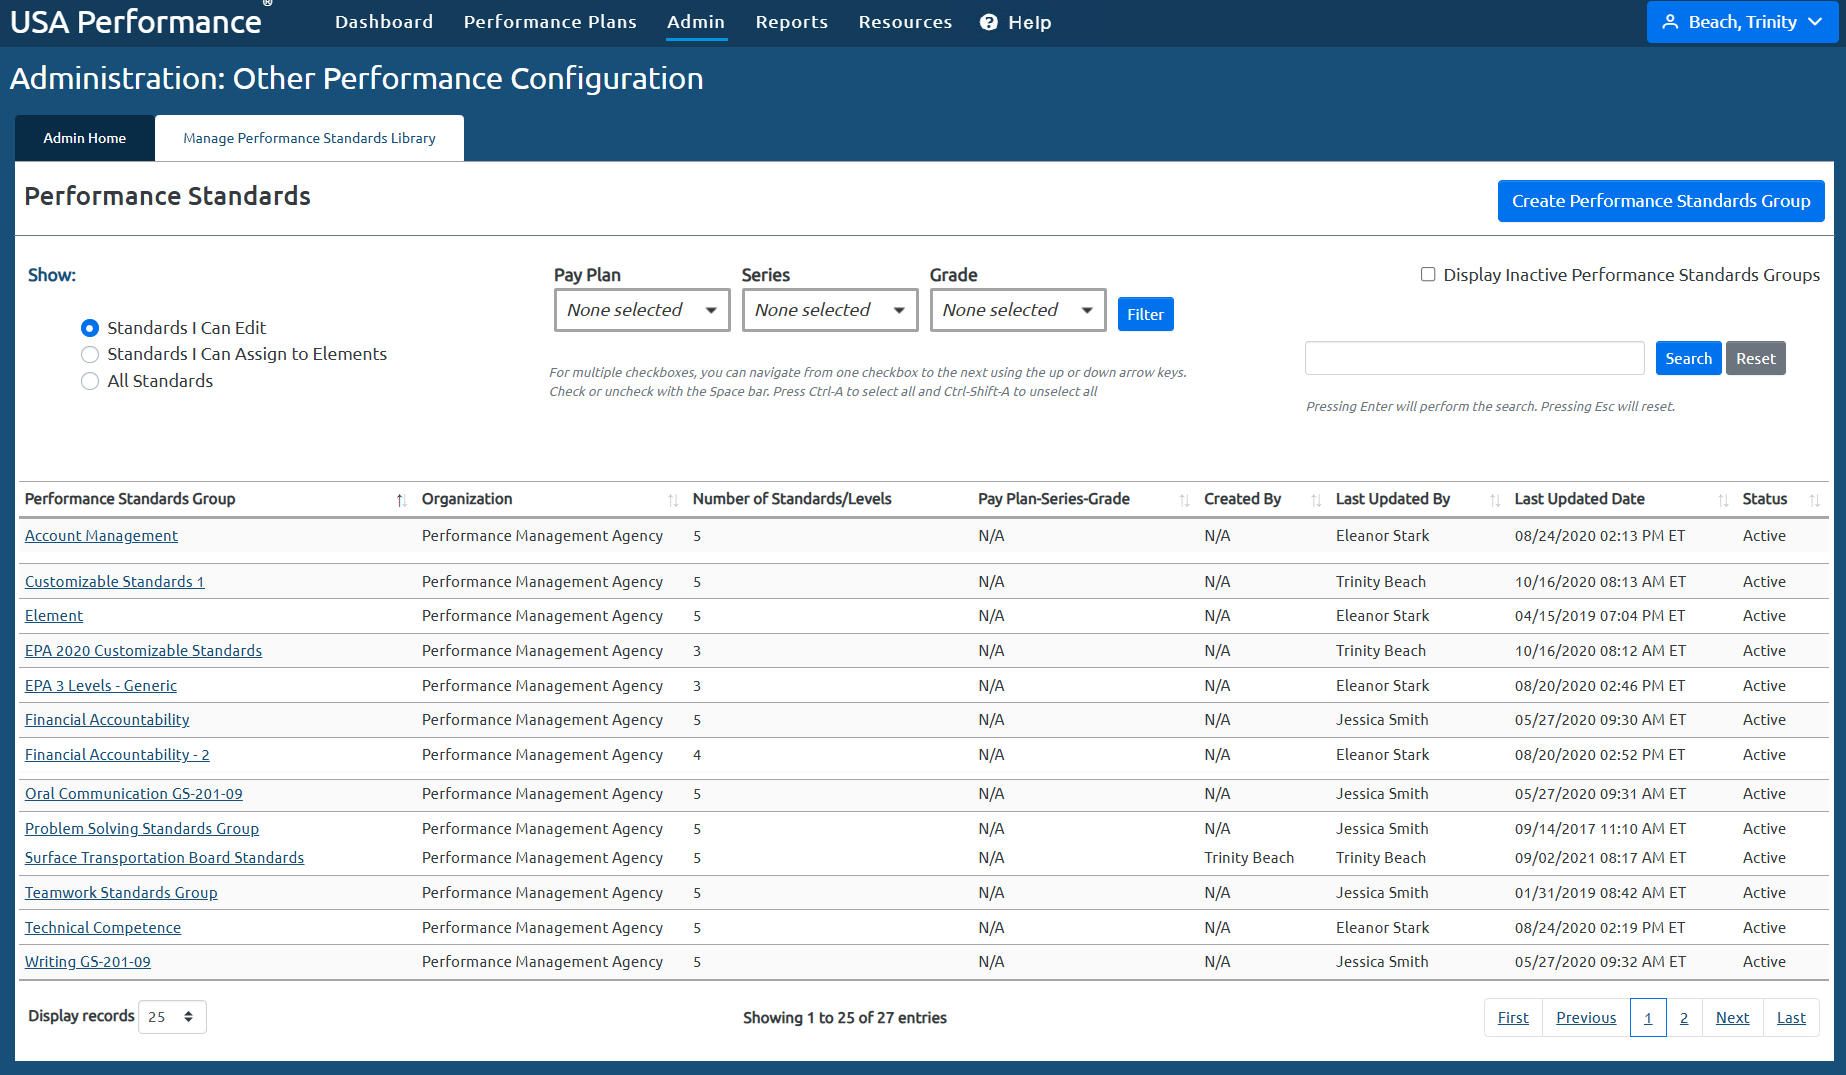Open EPA 2020 Customizable Standards link
Screen dimensions: 1846x1075
point(143,651)
